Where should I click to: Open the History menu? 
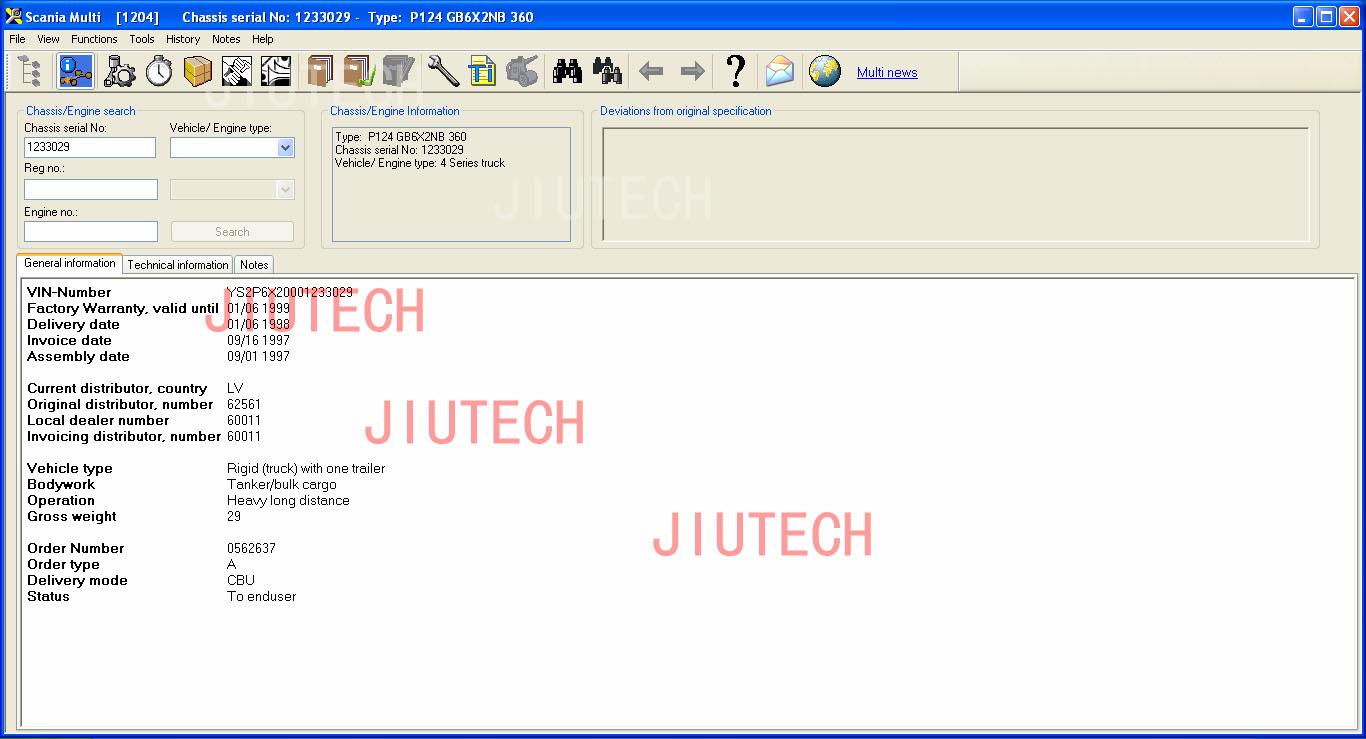[x=183, y=39]
